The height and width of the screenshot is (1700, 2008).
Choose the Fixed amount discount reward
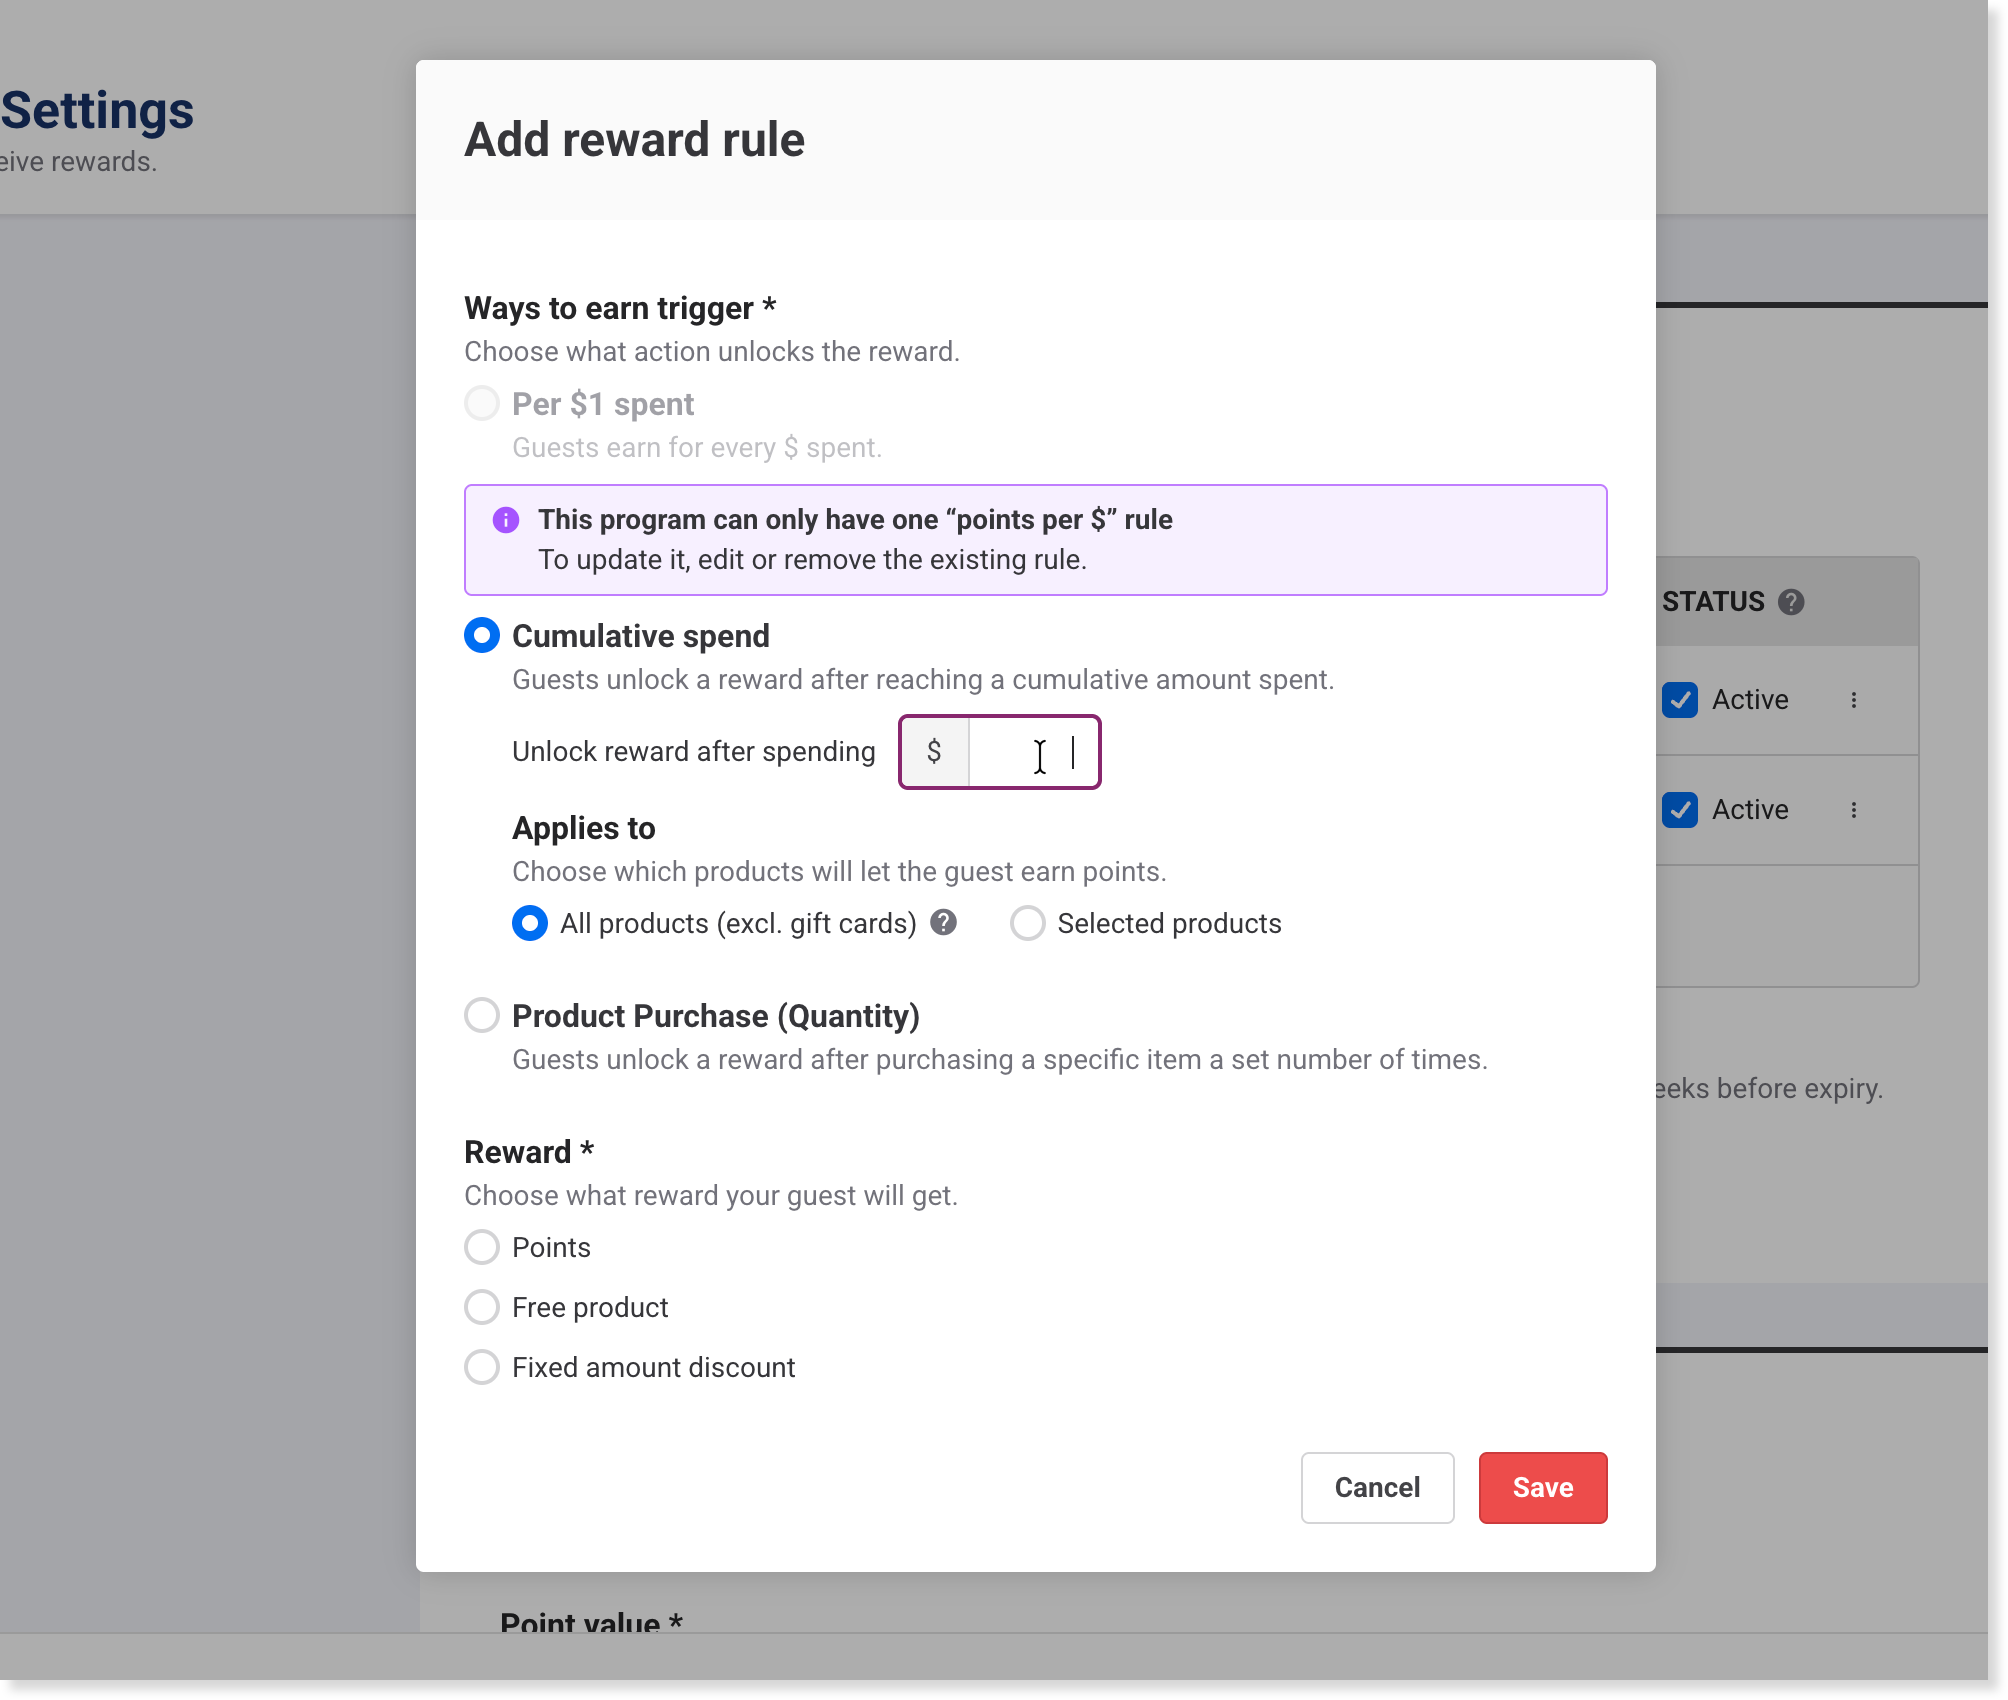click(x=482, y=1367)
